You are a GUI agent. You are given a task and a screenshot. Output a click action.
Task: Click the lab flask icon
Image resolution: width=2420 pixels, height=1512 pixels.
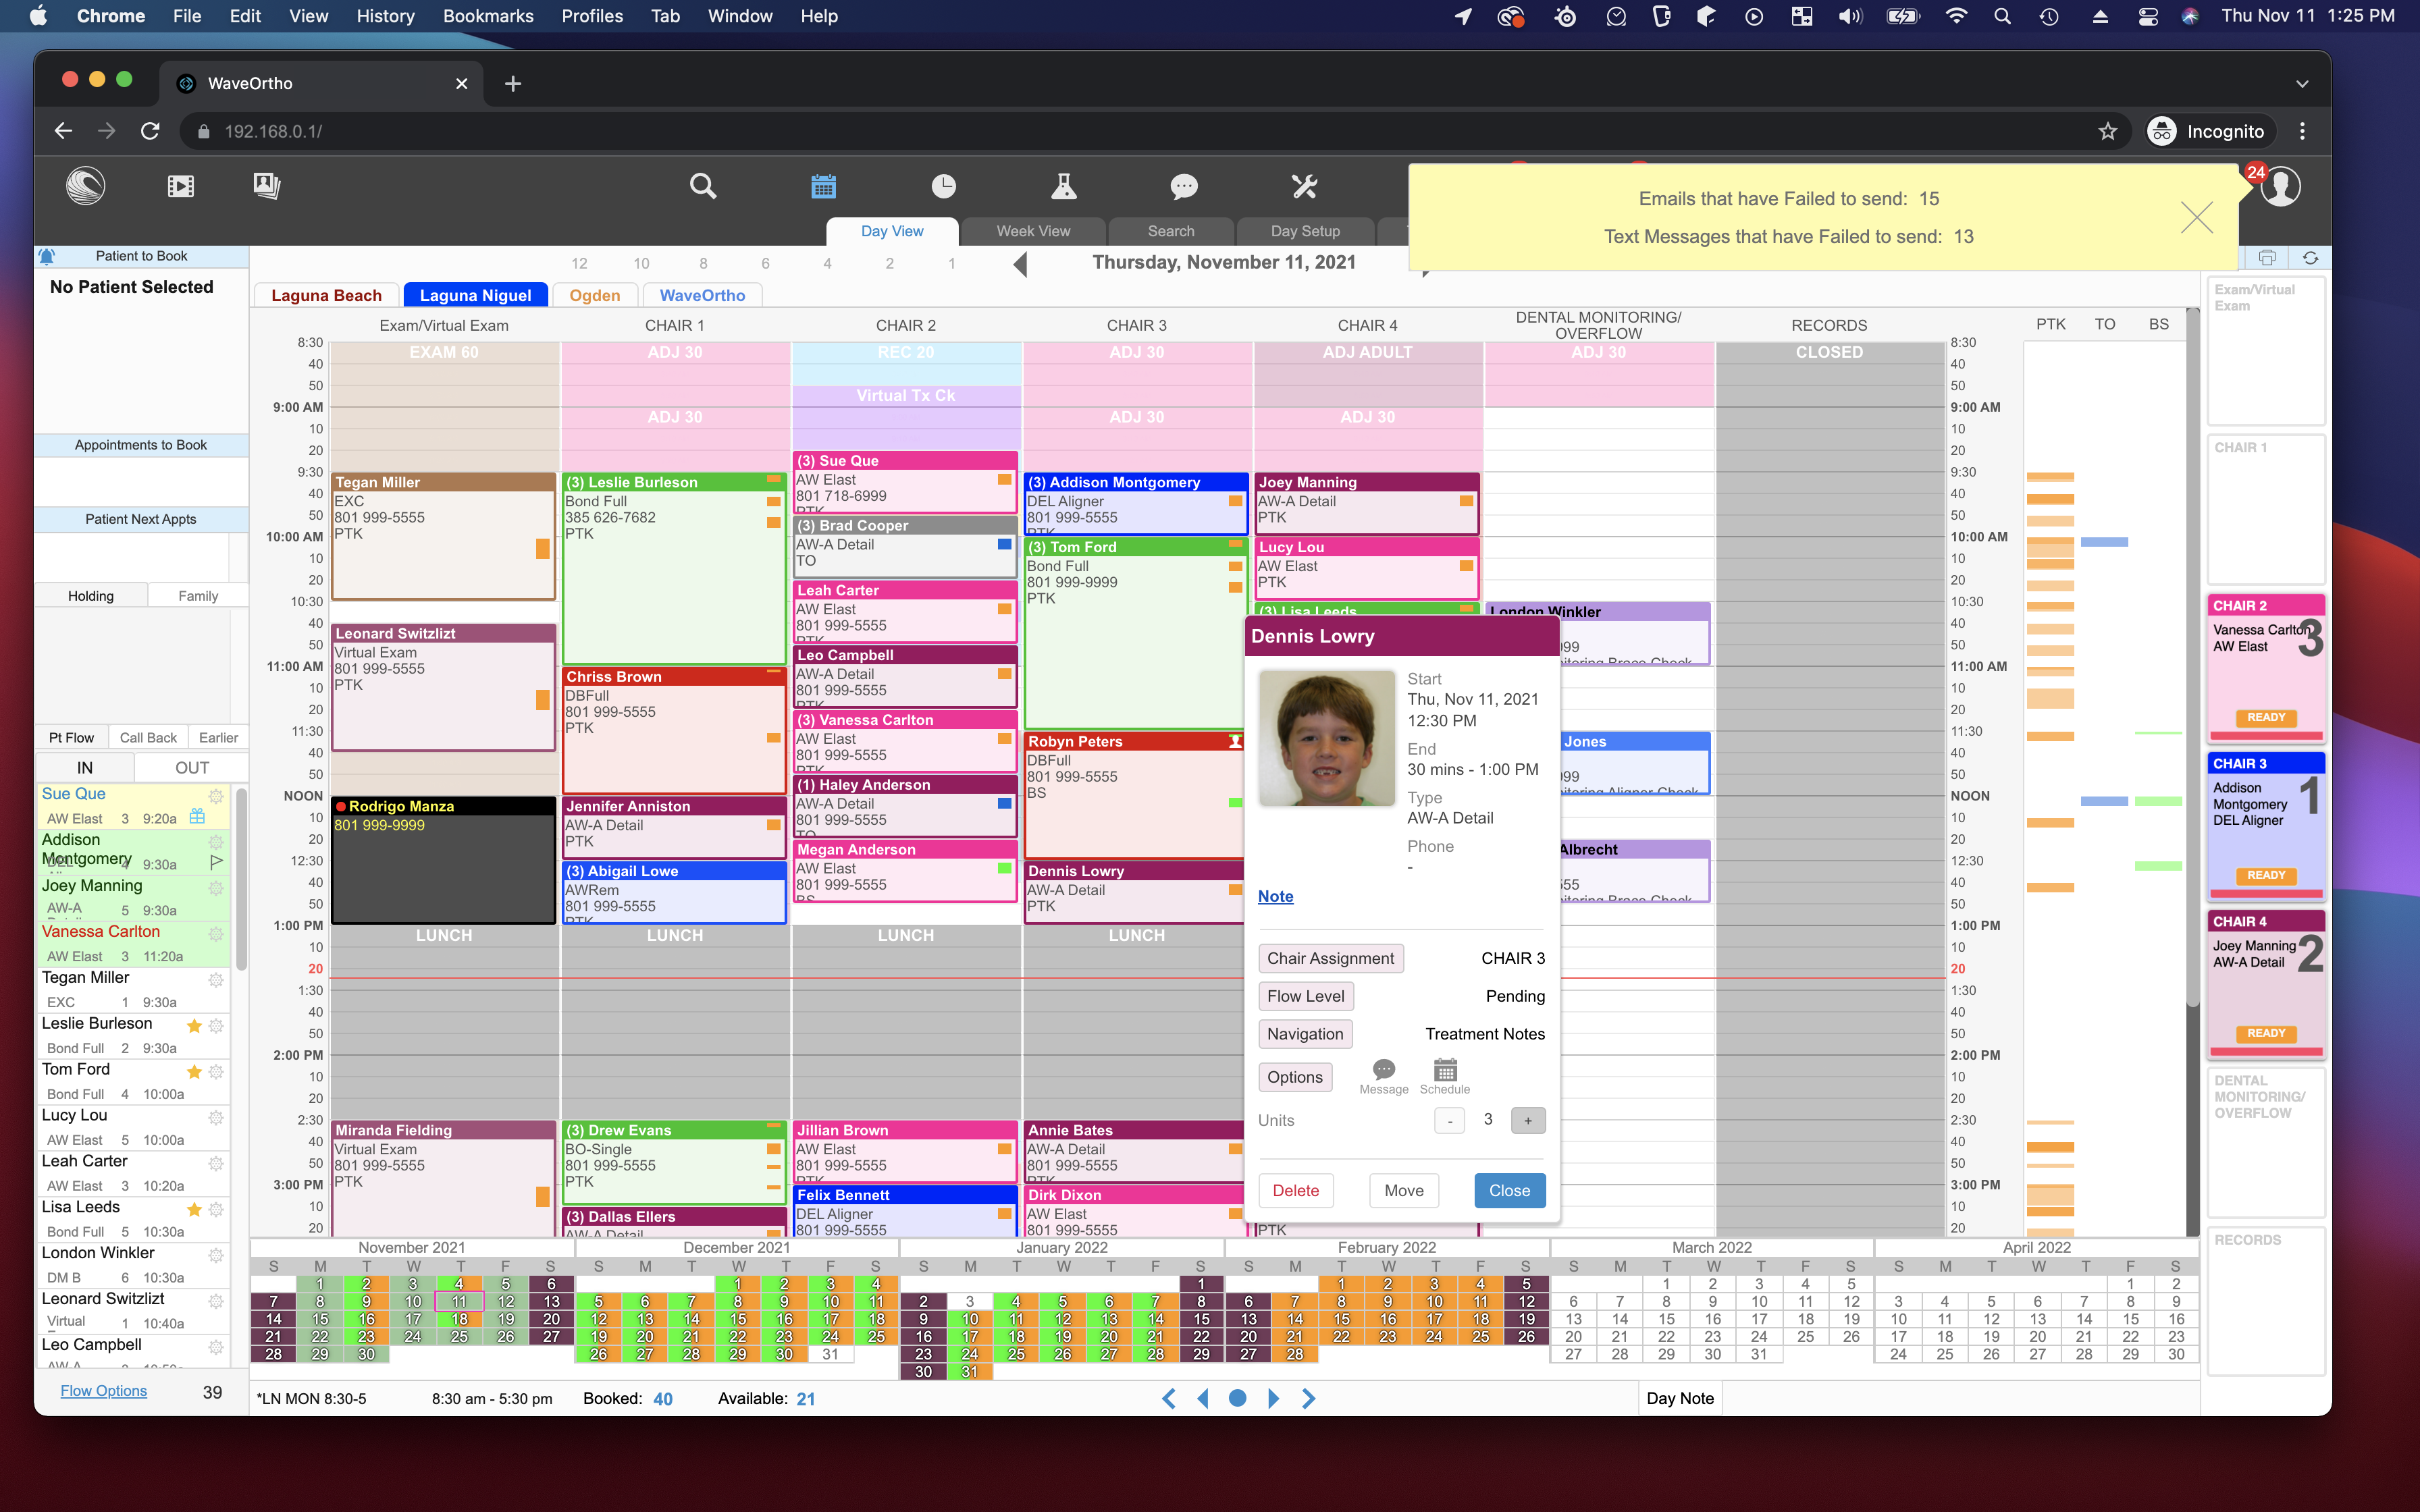1063,186
